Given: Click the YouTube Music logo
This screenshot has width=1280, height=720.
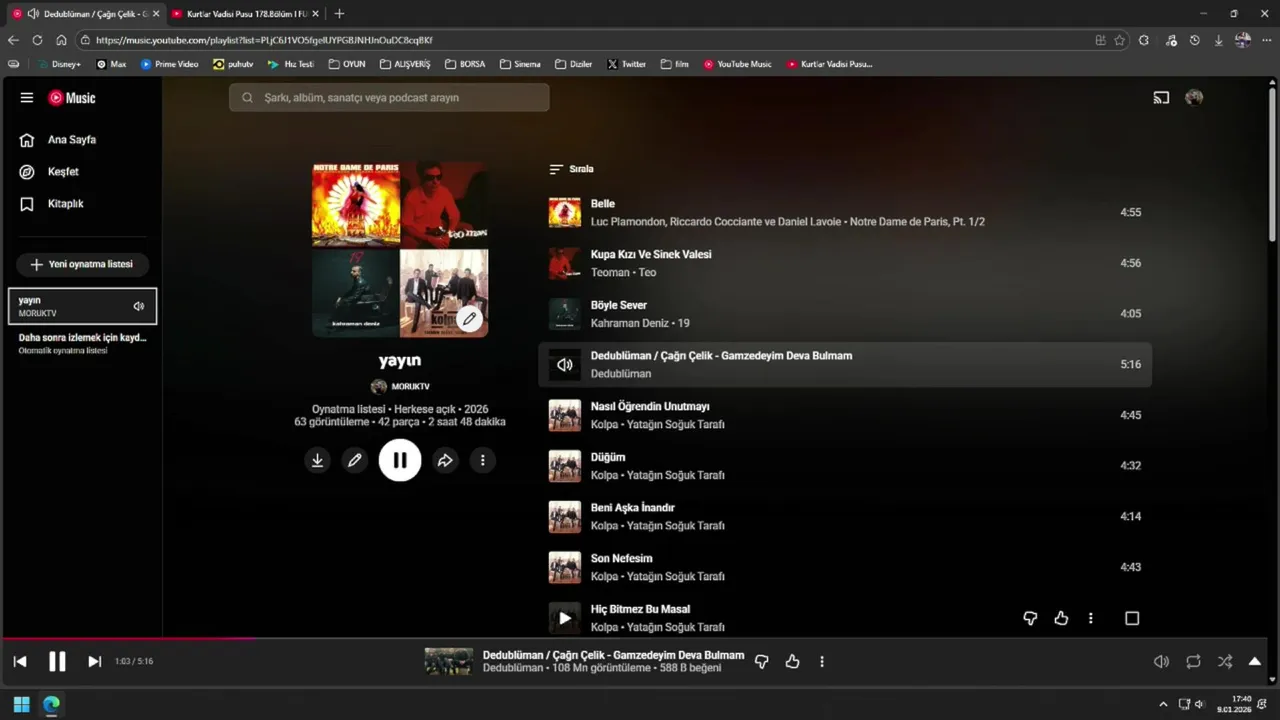Looking at the screenshot, I should coord(72,98).
